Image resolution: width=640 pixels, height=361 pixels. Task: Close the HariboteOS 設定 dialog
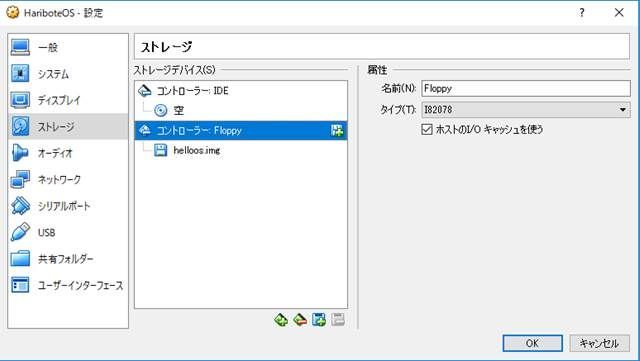pos(619,13)
